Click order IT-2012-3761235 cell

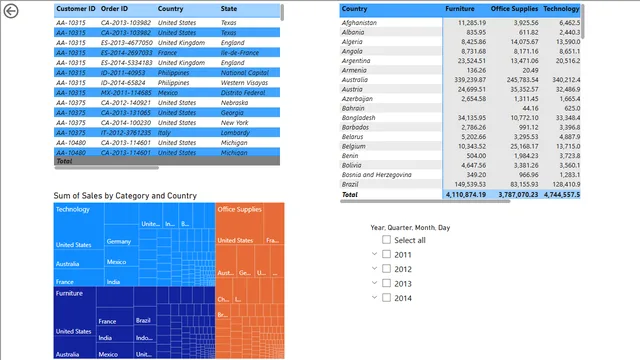pos(126,133)
